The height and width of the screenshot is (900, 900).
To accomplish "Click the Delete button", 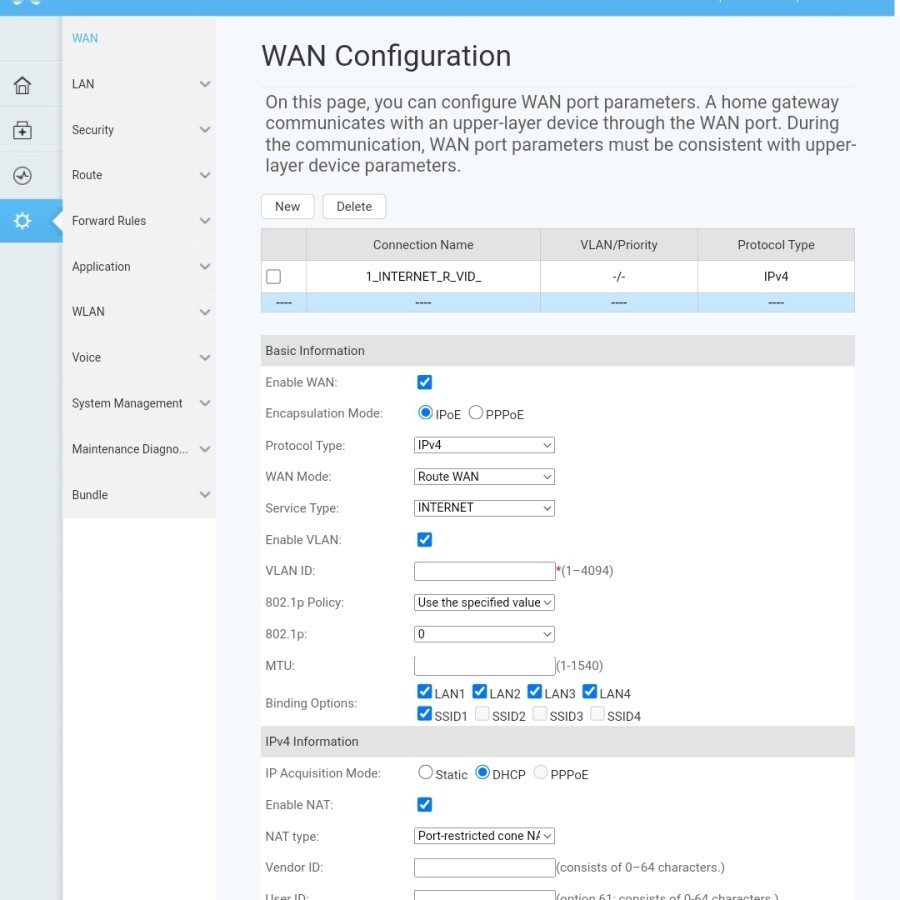I will click(x=354, y=207).
